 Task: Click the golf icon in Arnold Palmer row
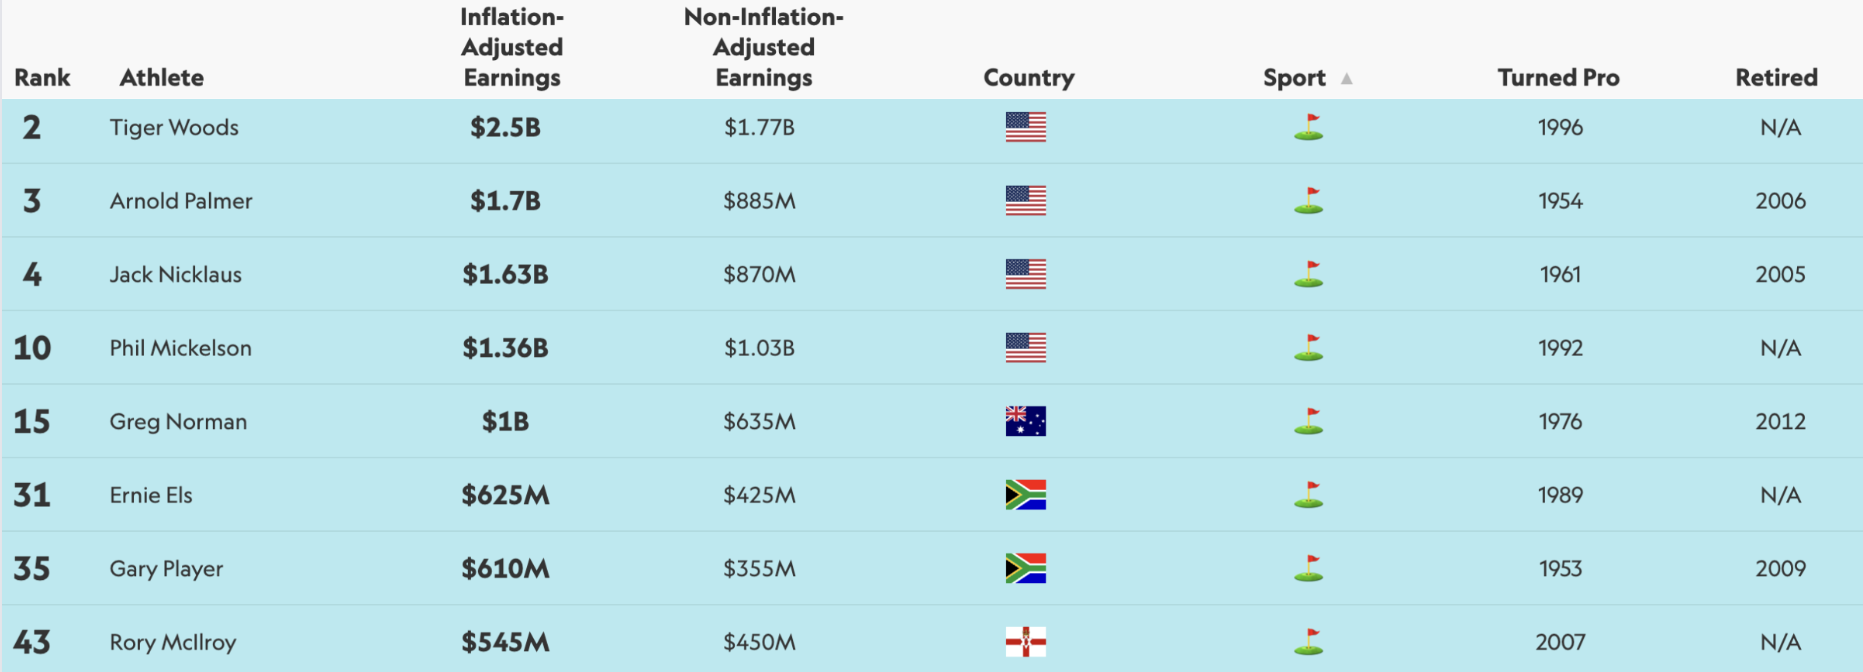[x=1308, y=201]
